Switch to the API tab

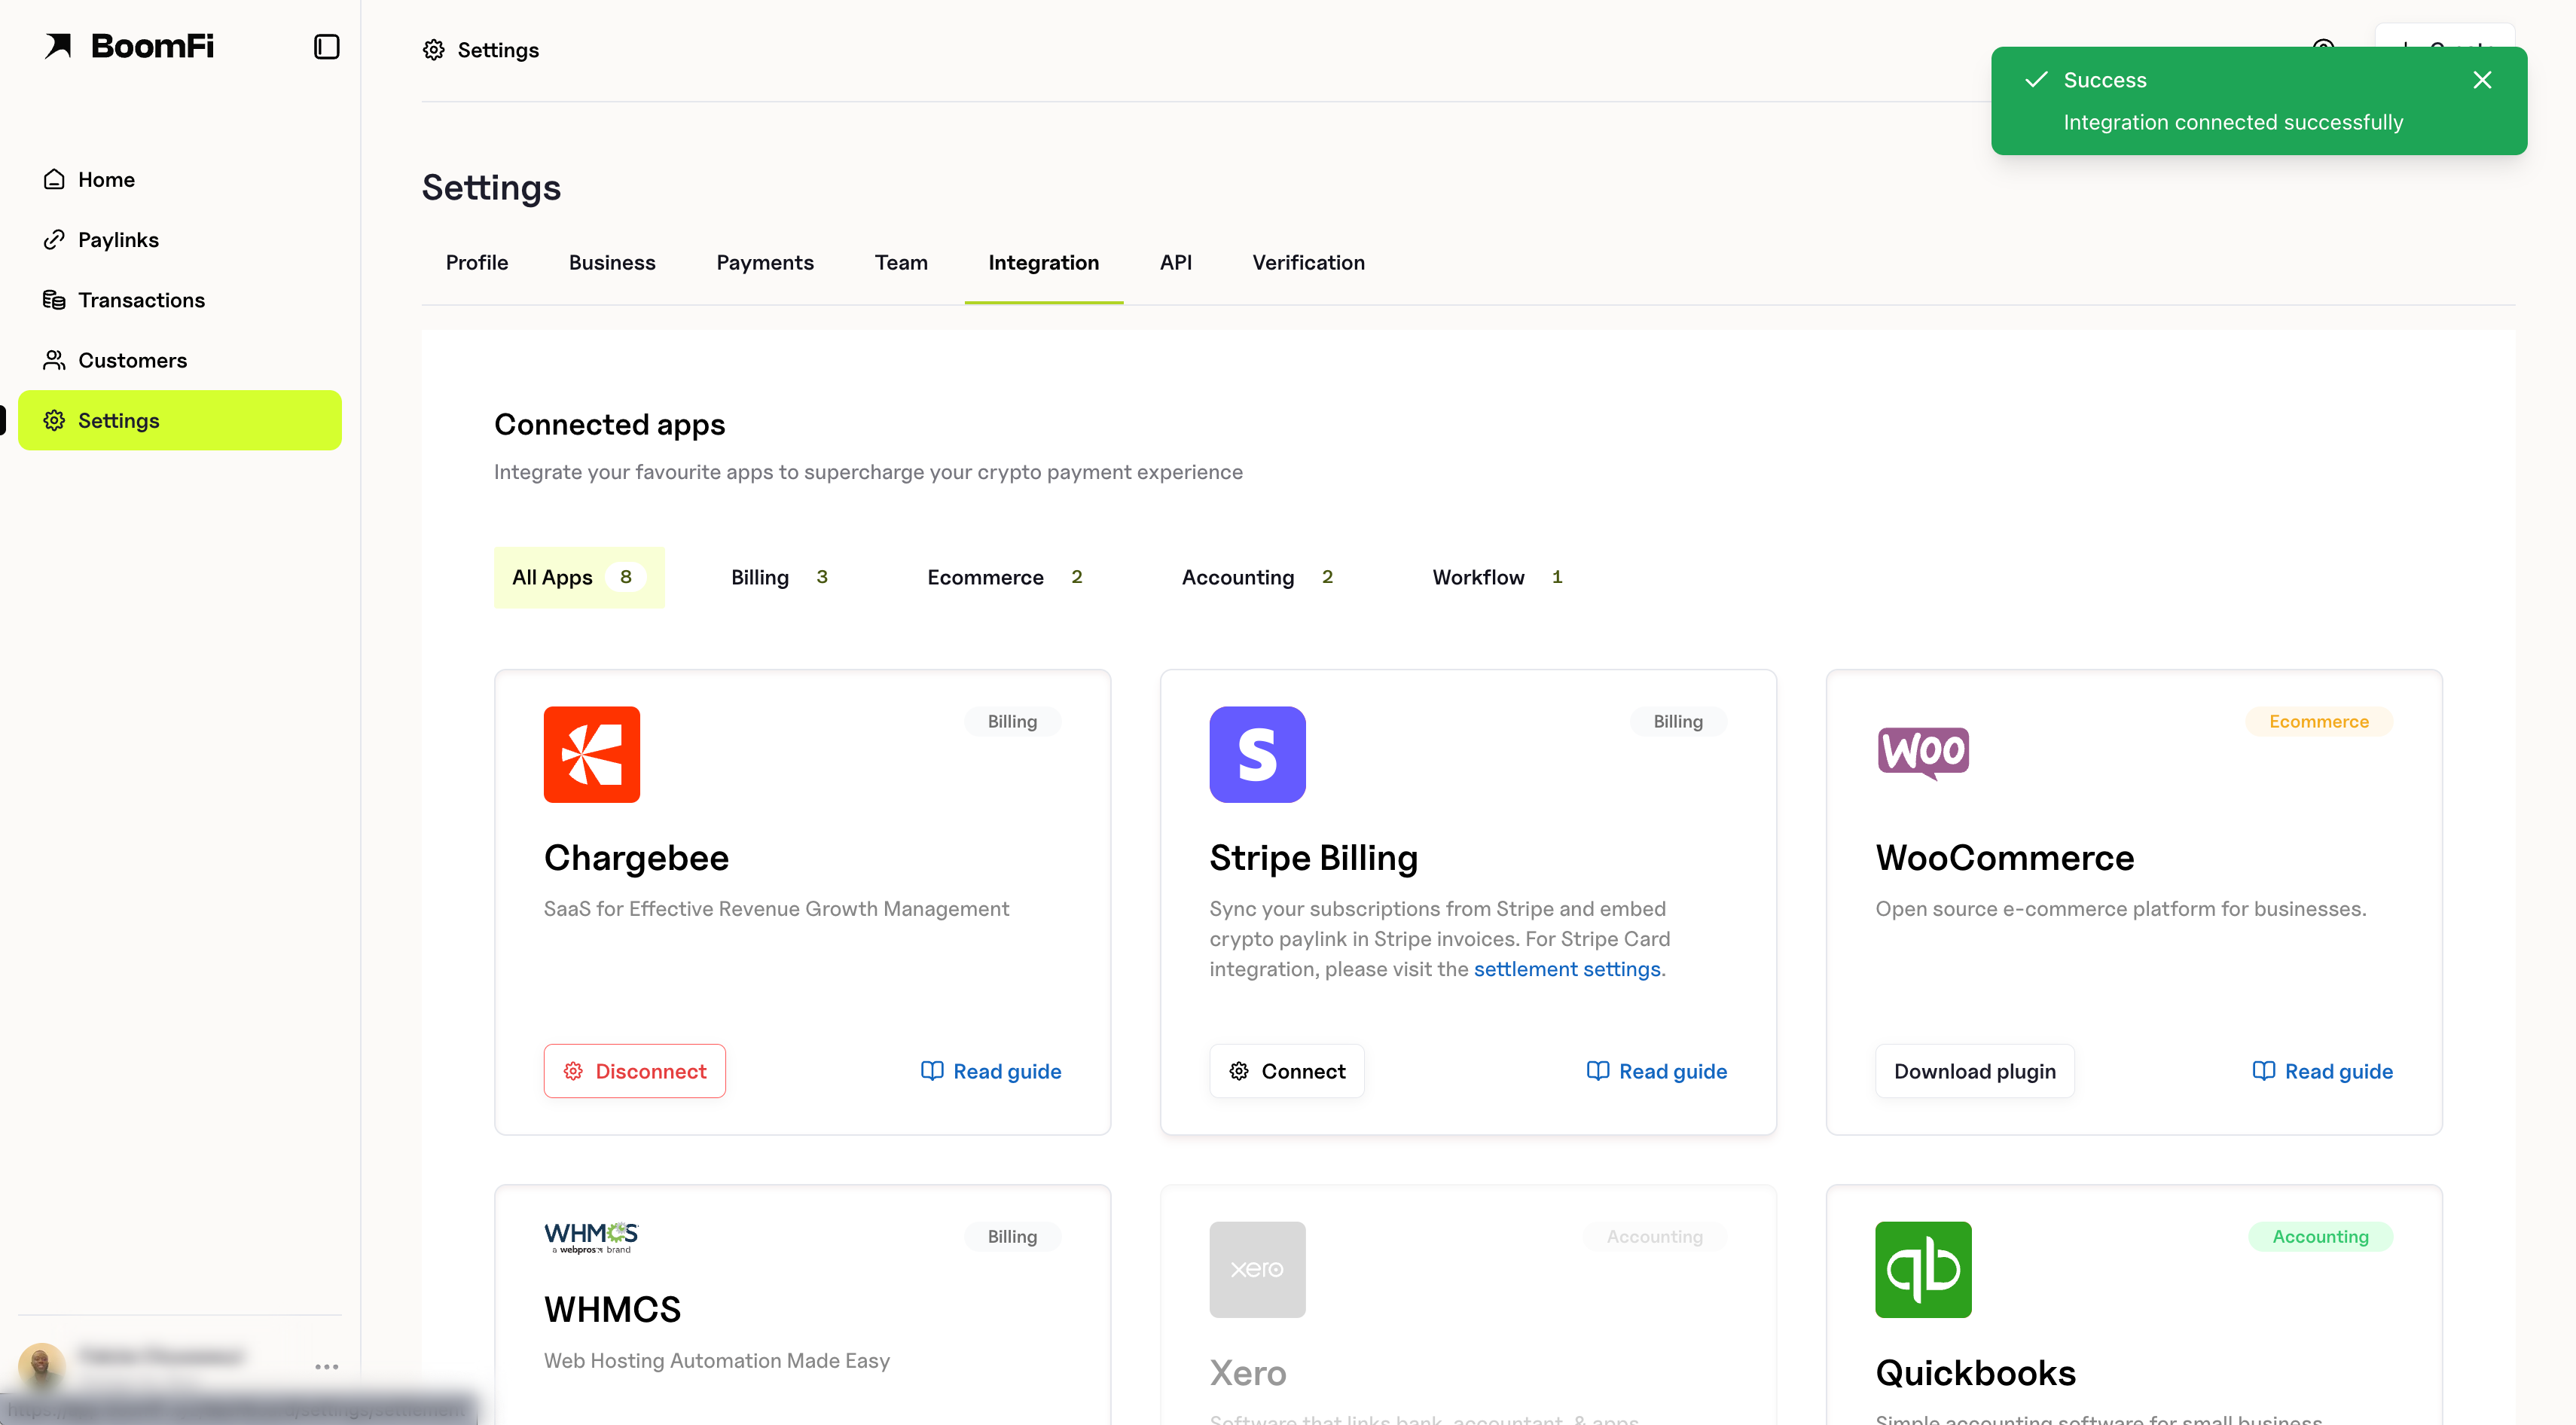(1175, 262)
